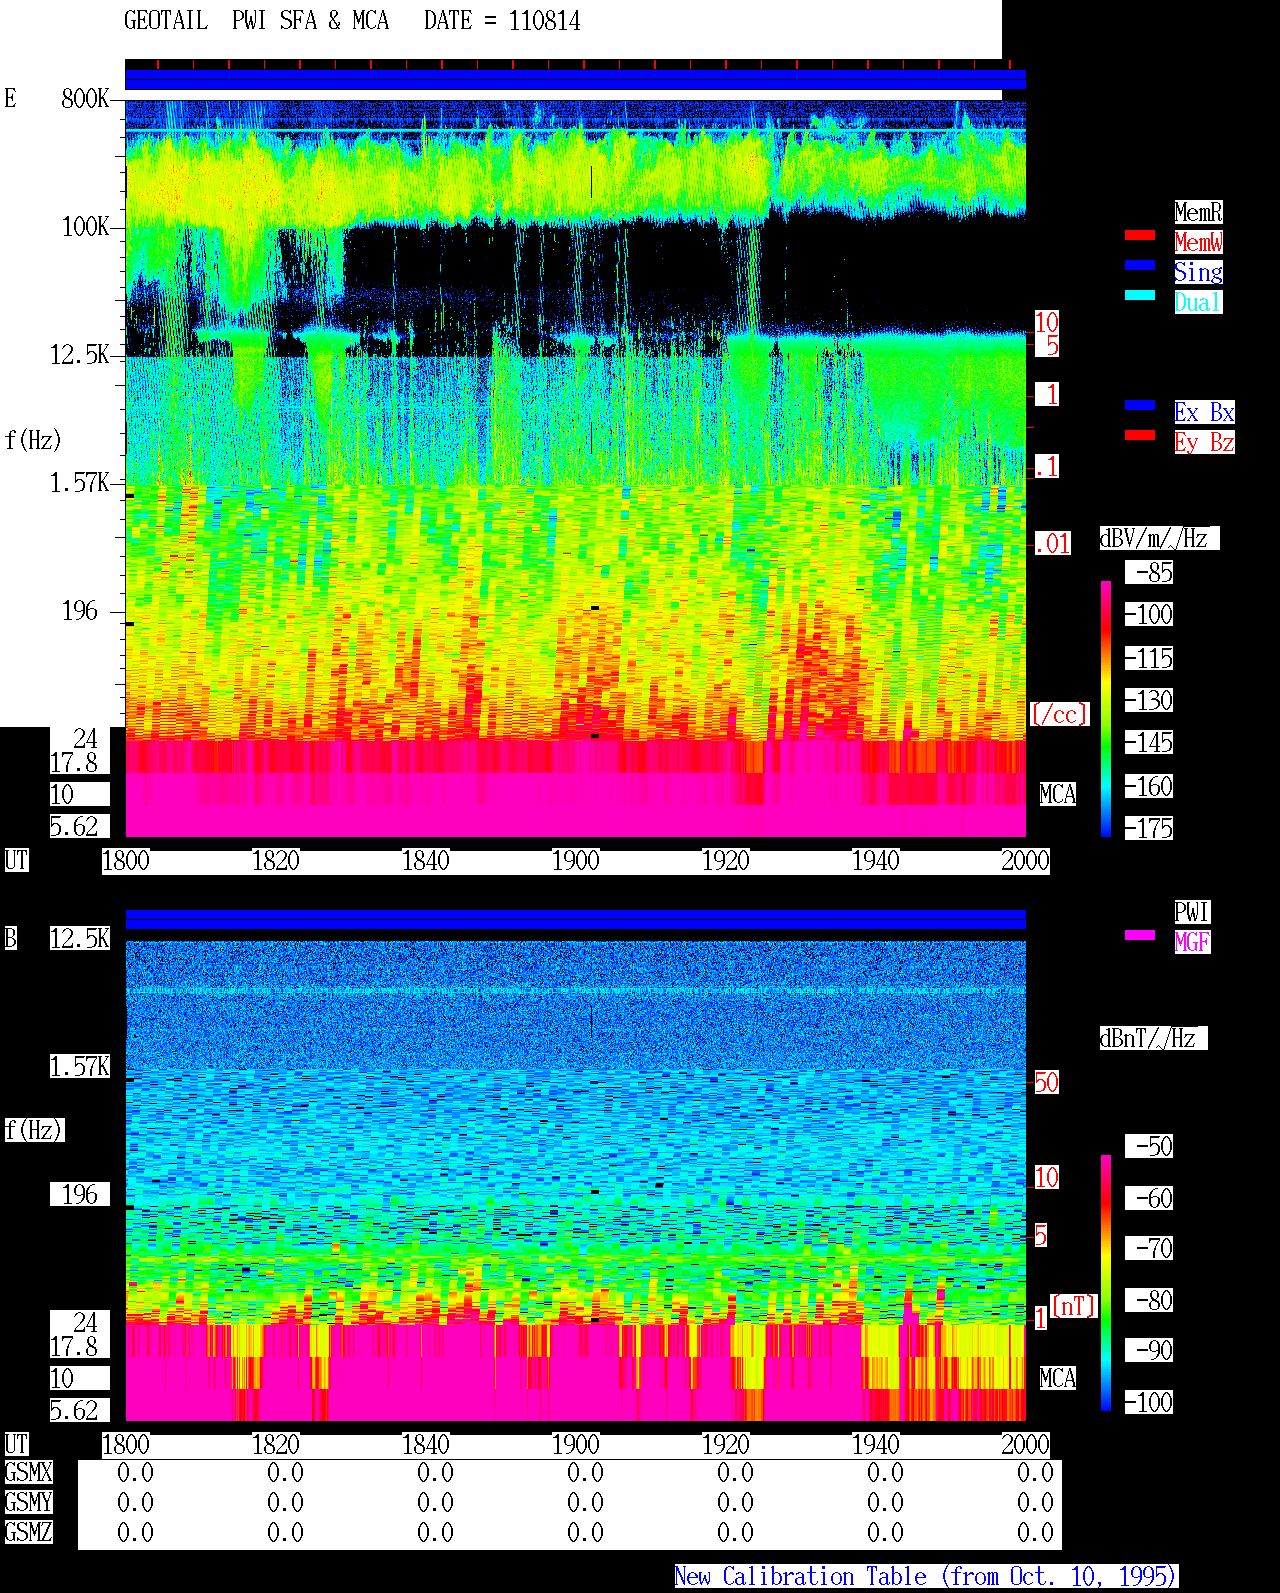
Task: Click the blue Ex Bx legend swatch
Action: [1140, 405]
